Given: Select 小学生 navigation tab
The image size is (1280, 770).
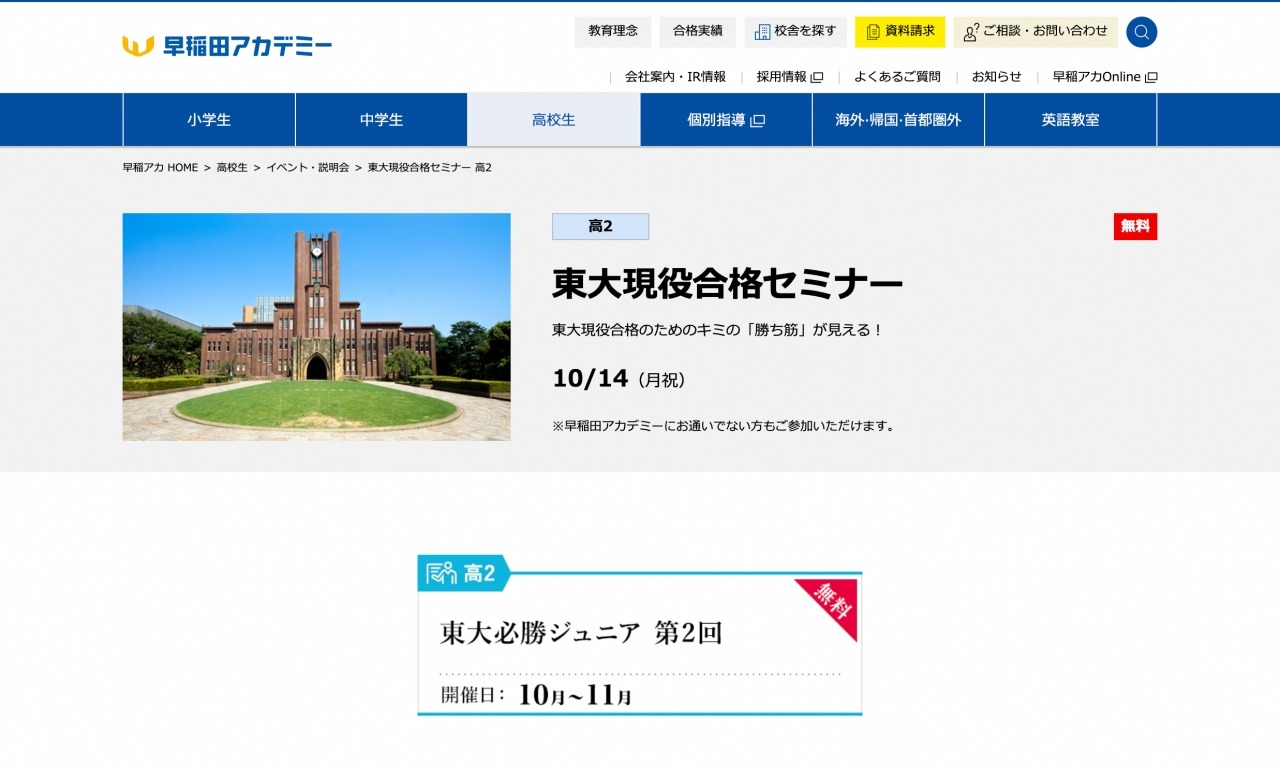Looking at the screenshot, I should [x=209, y=120].
